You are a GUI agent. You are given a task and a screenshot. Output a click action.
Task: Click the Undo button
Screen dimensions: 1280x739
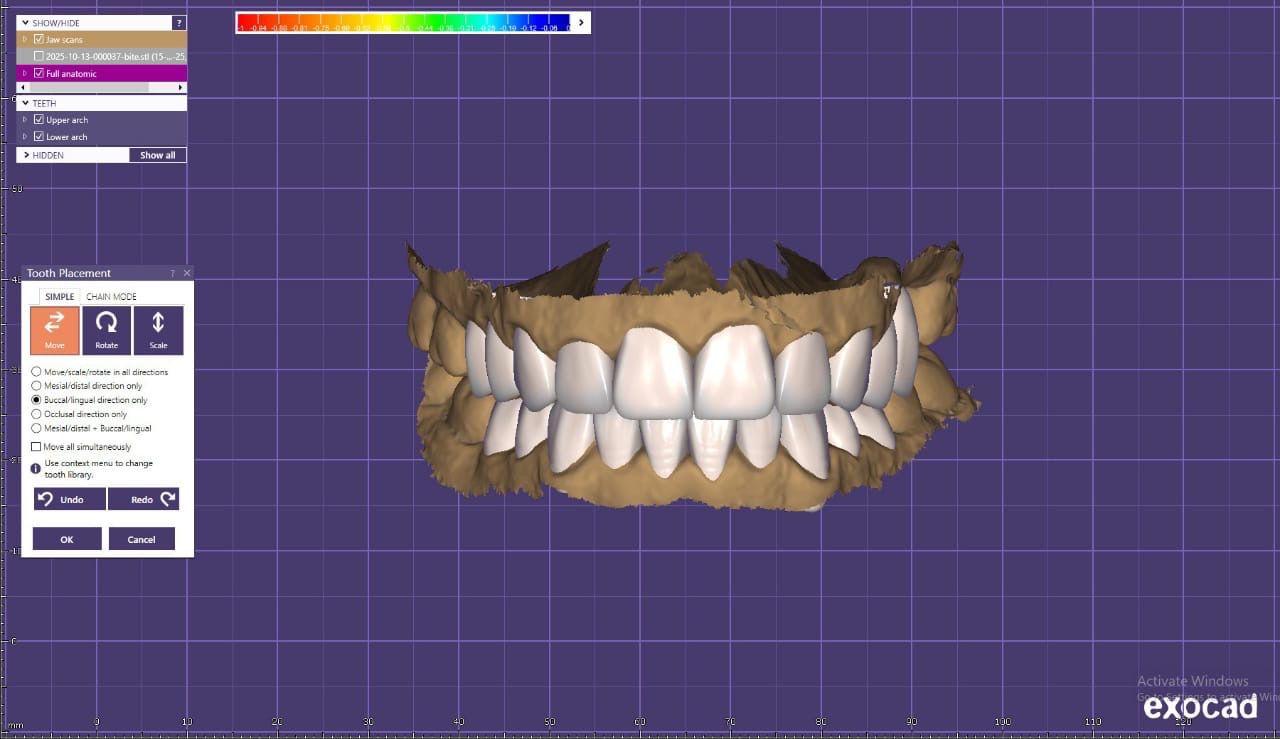coord(69,499)
